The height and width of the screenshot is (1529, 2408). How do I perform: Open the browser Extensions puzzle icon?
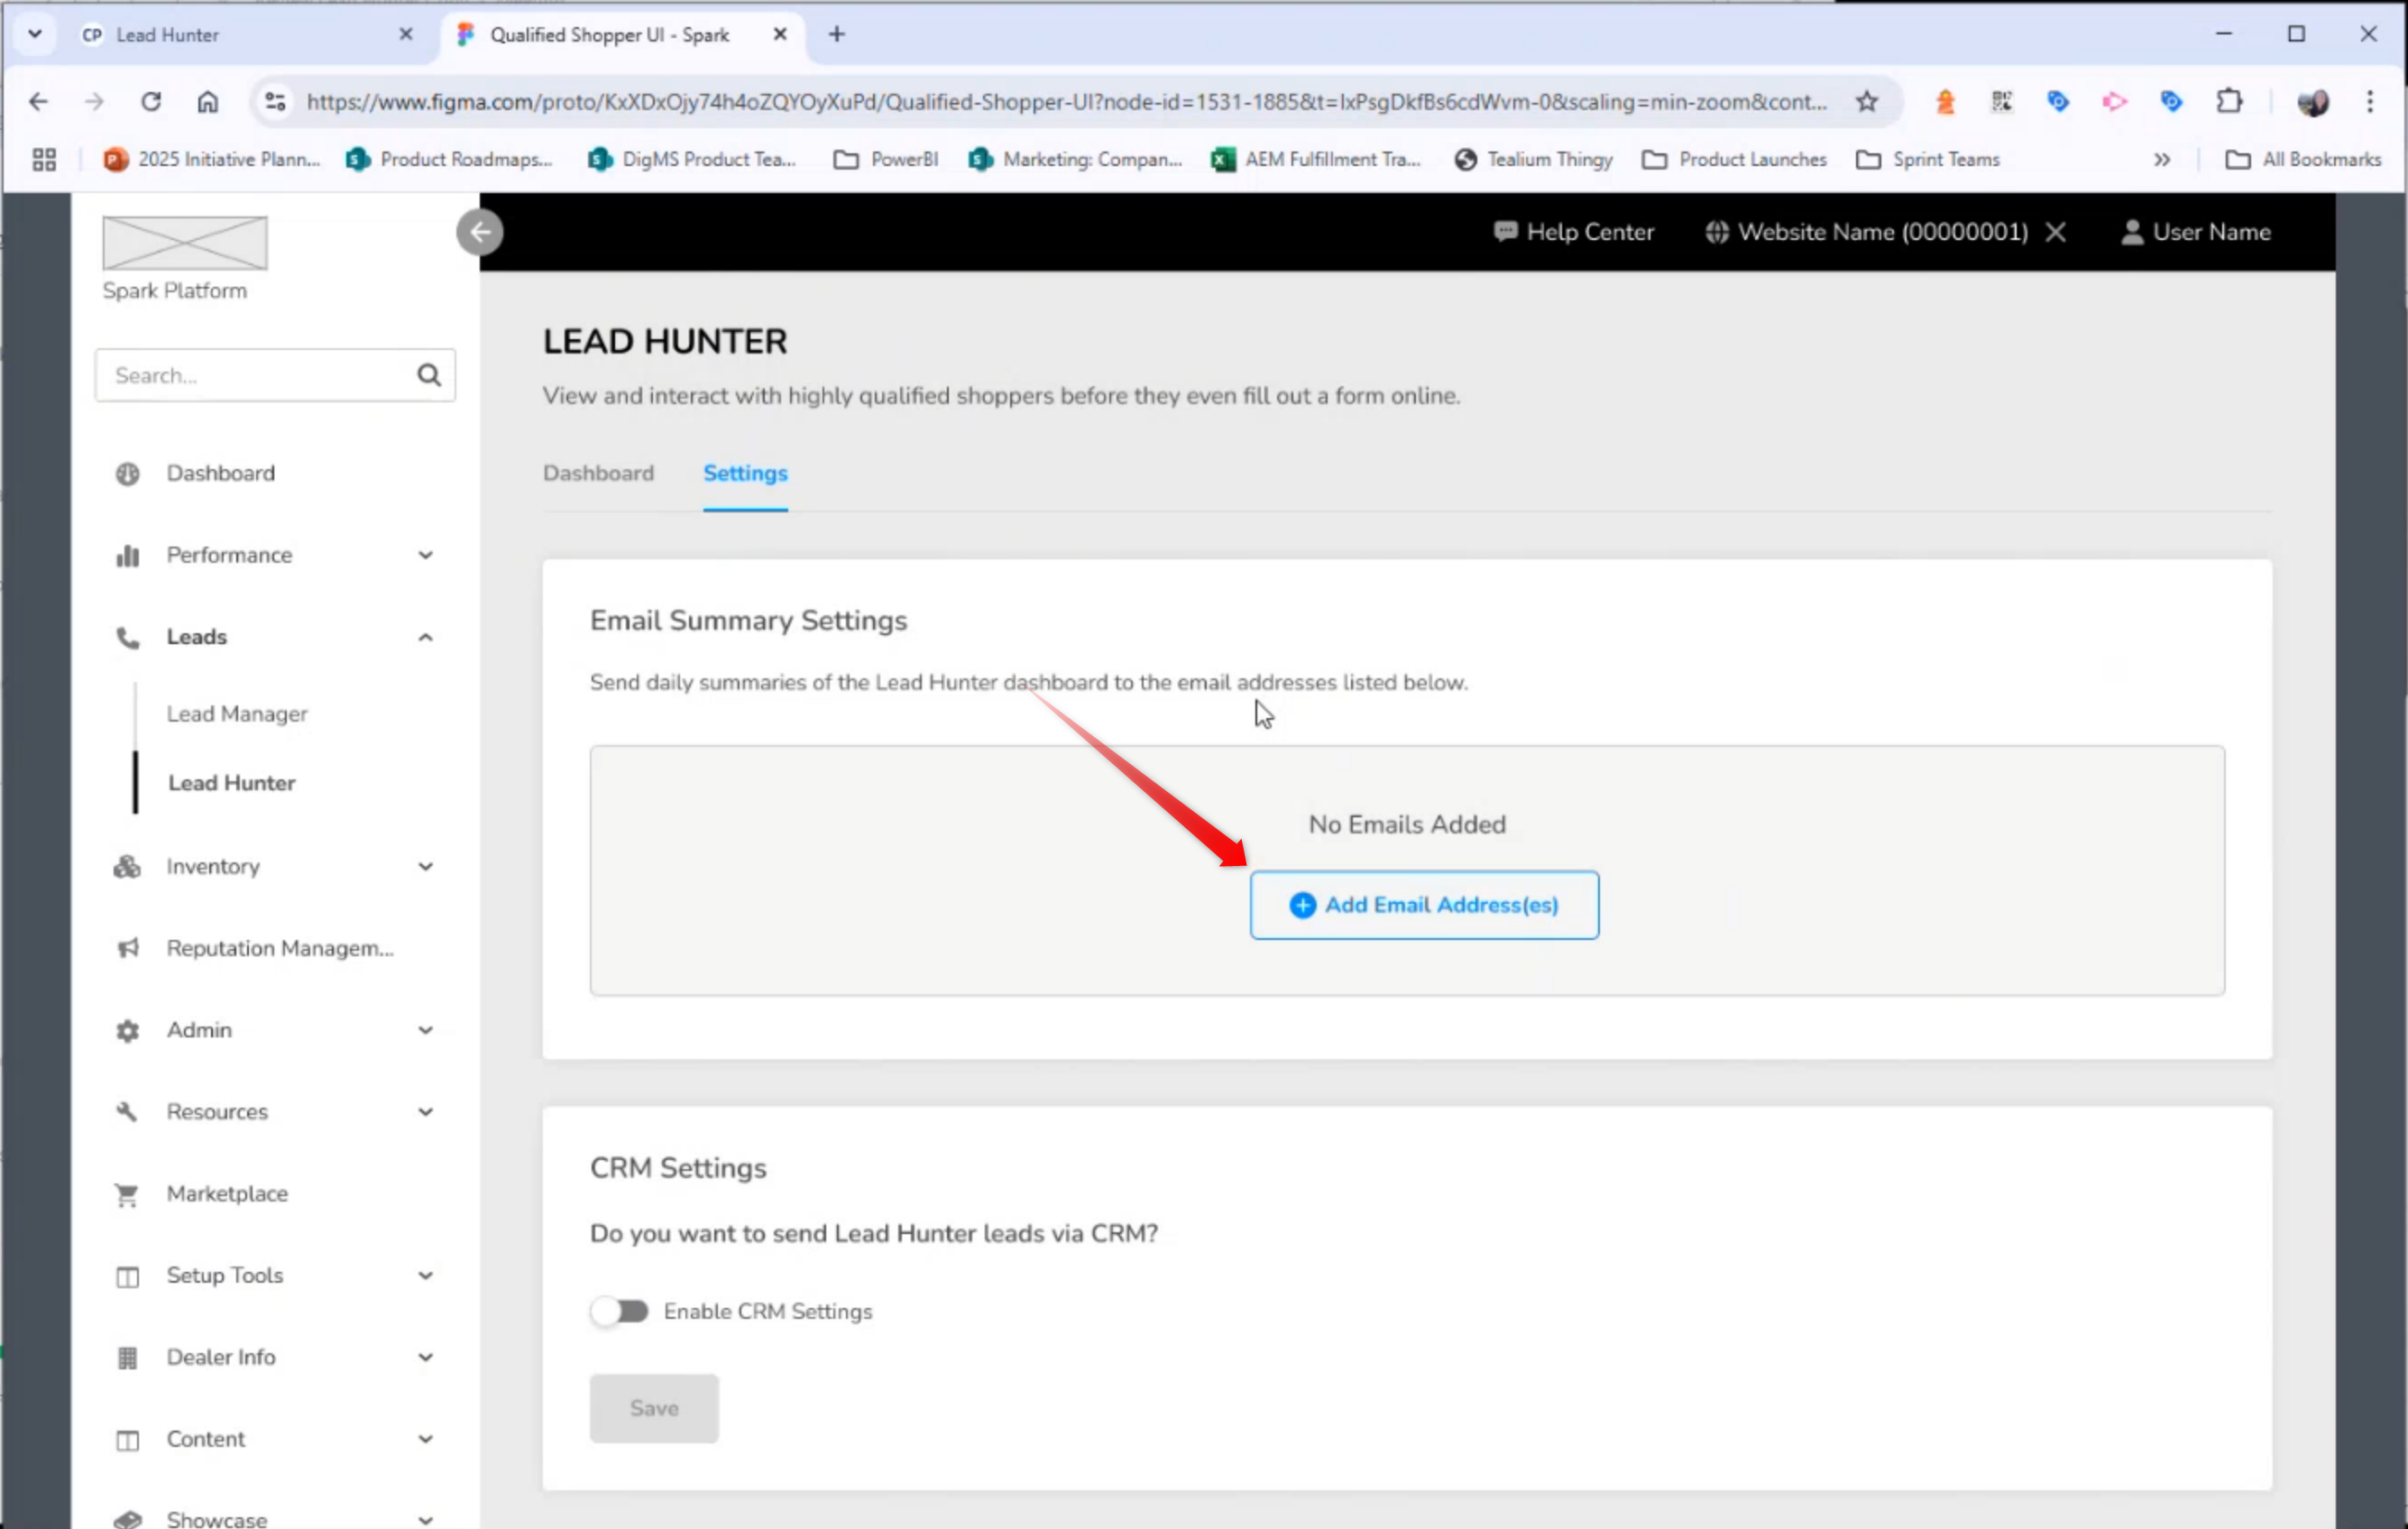pyautogui.click(x=2229, y=101)
